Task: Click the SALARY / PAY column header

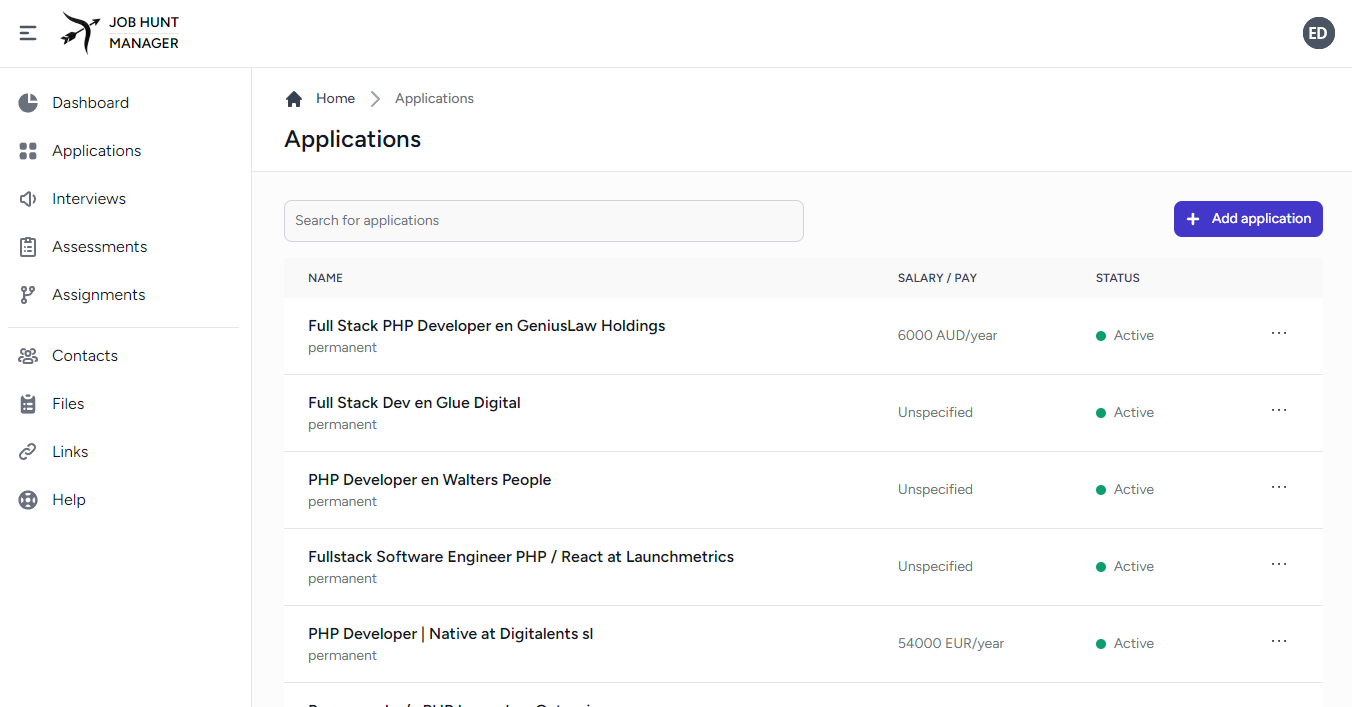Action: (x=937, y=278)
